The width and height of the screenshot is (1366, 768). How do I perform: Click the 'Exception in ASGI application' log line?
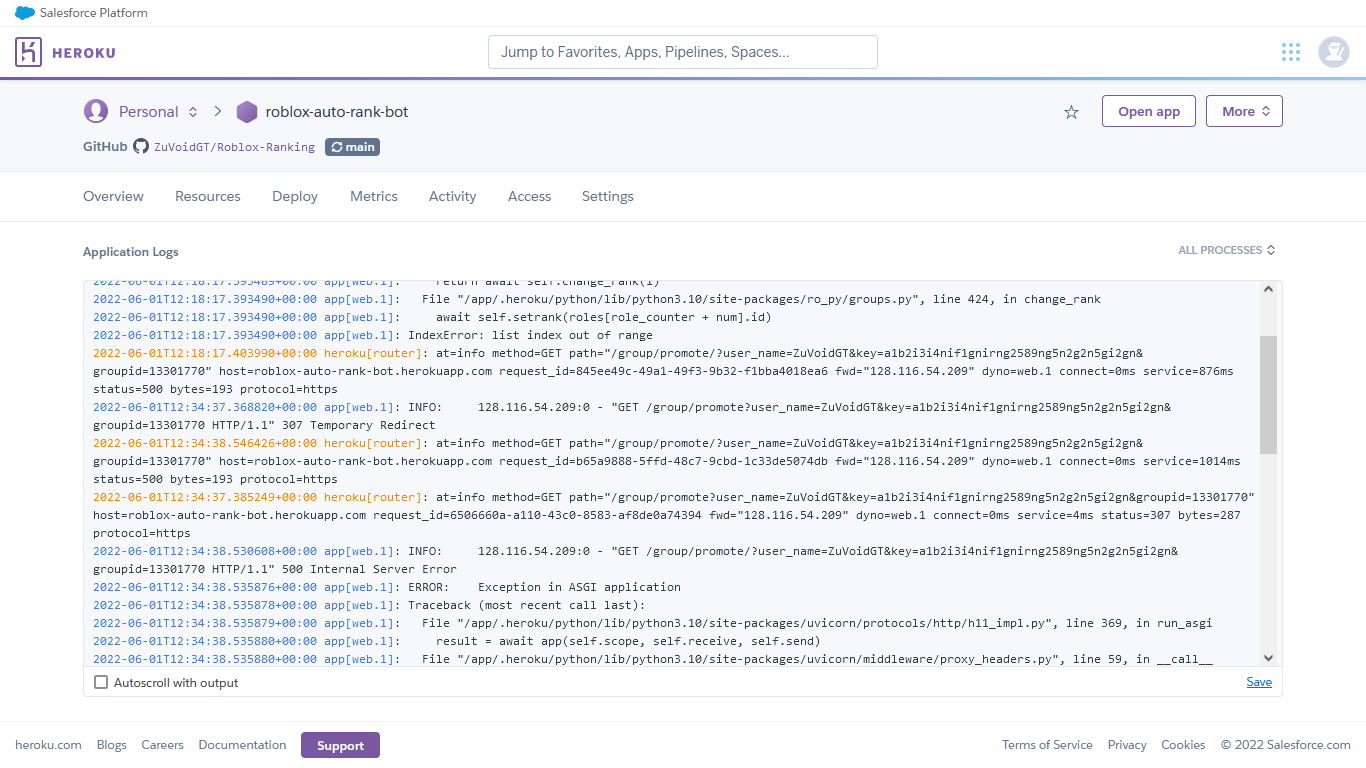click(579, 587)
